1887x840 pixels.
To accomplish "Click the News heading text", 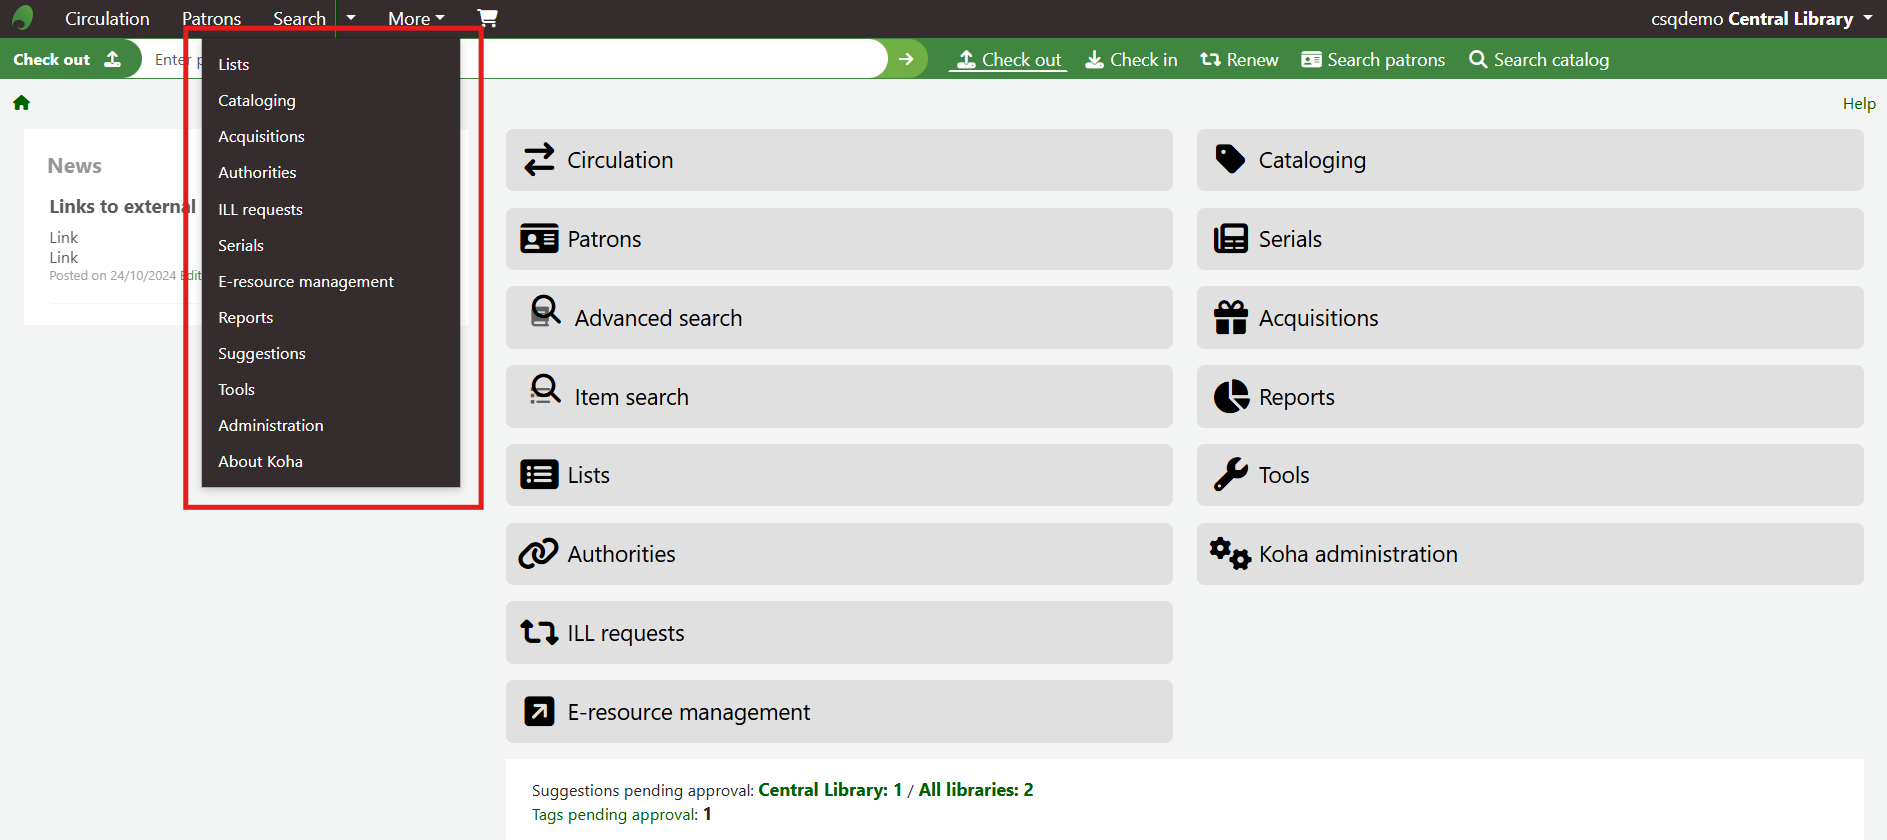I will click(75, 166).
